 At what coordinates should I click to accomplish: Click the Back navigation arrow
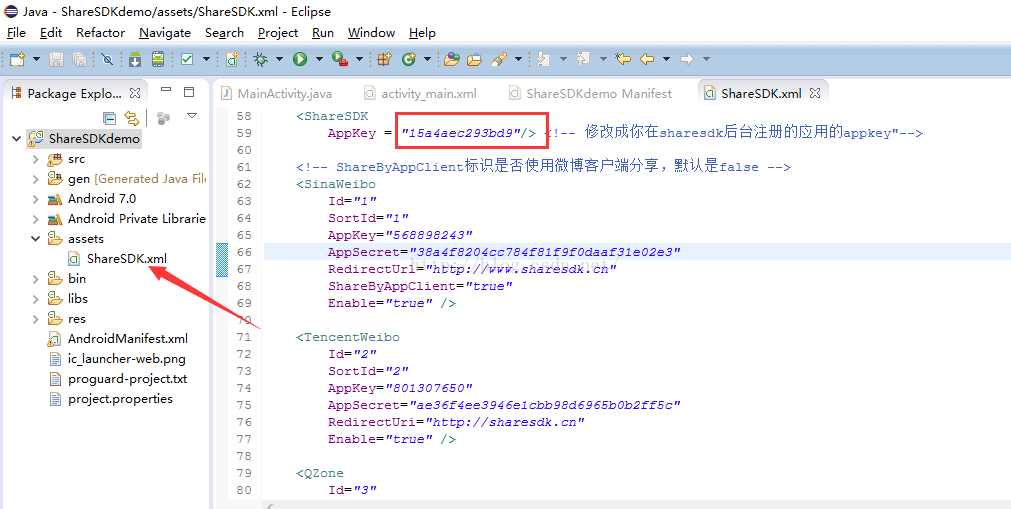pos(647,59)
